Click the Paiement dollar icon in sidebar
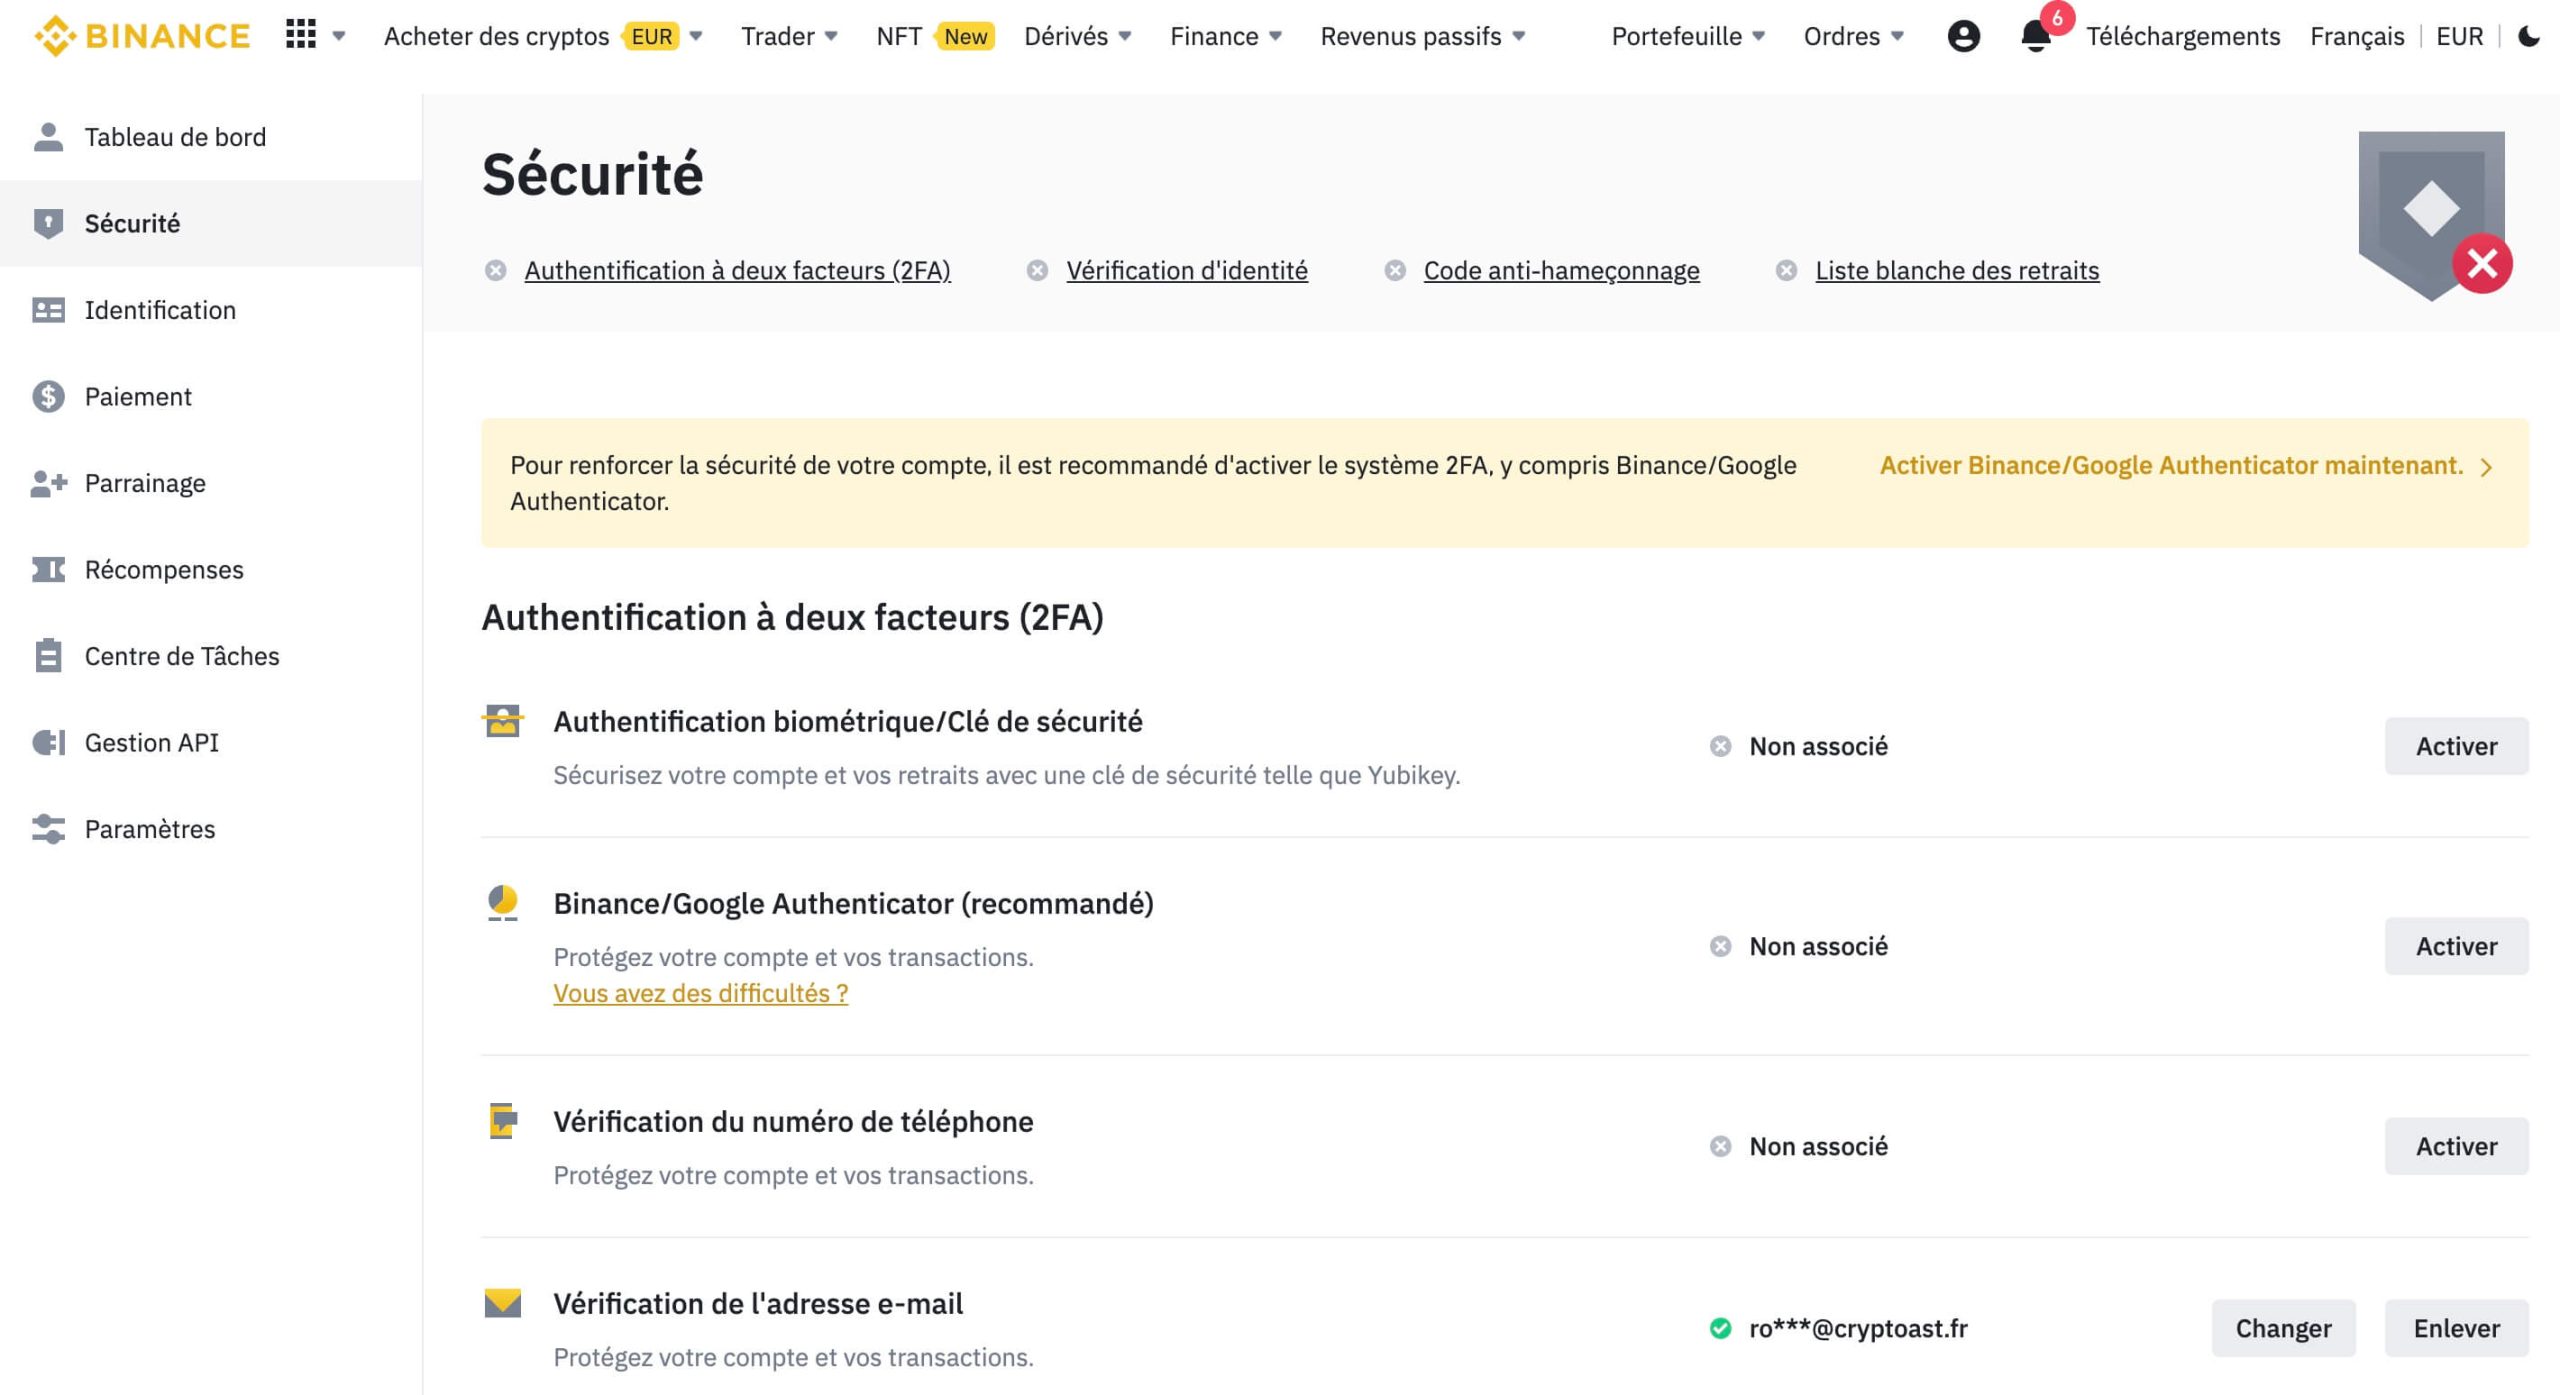Viewport: 2560px width, 1395px height. point(47,396)
